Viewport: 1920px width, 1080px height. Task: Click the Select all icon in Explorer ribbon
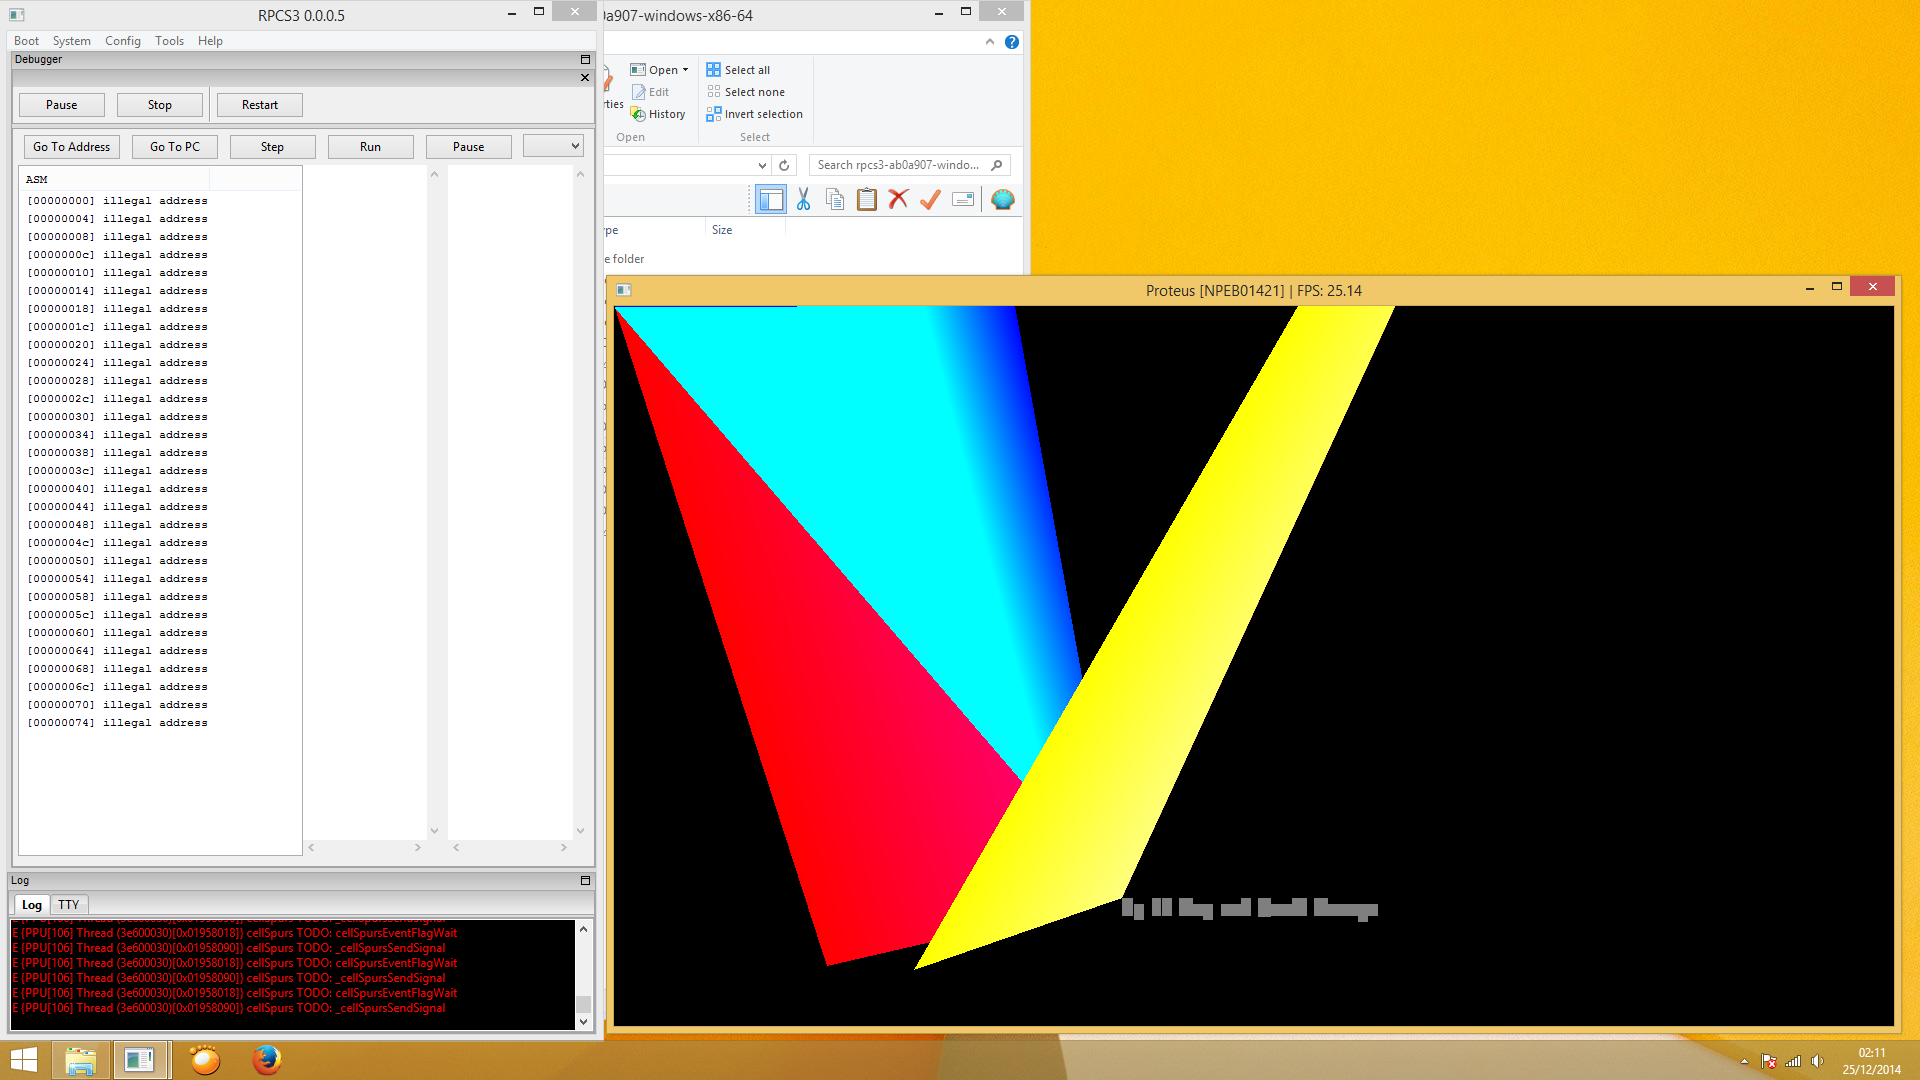713,70
